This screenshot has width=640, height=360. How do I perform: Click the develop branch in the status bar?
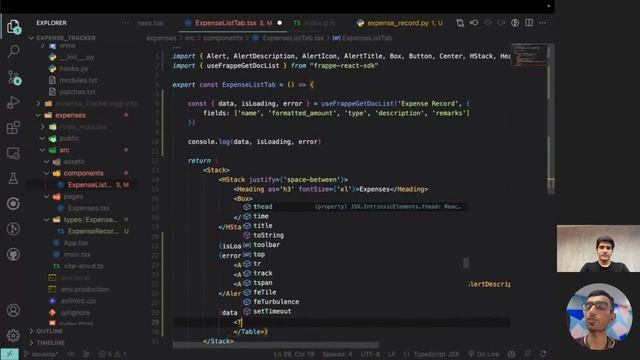pyautogui.click(x=41, y=354)
